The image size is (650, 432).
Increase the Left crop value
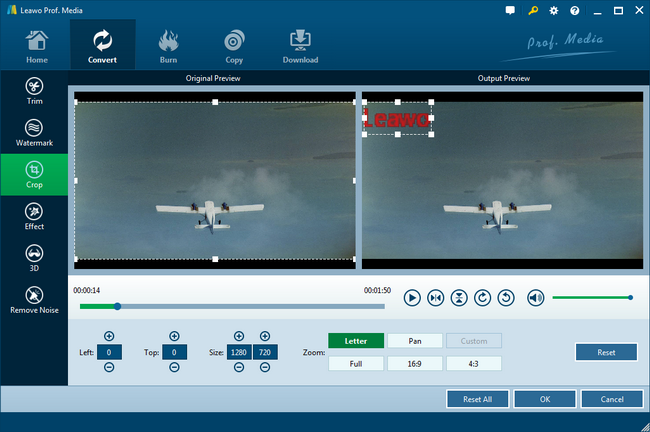(x=109, y=336)
